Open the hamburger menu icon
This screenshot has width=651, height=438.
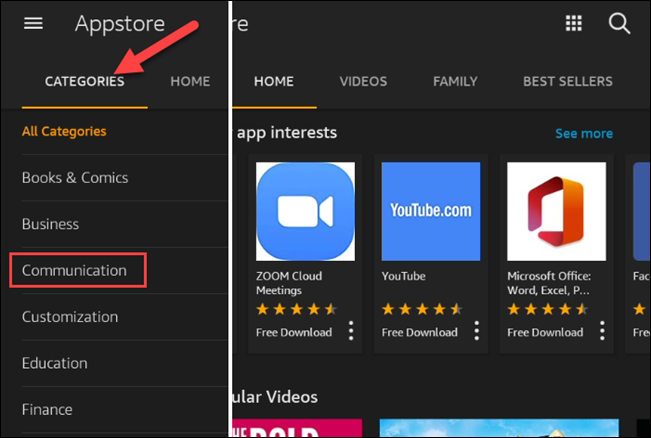pyautogui.click(x=33, y=23)
